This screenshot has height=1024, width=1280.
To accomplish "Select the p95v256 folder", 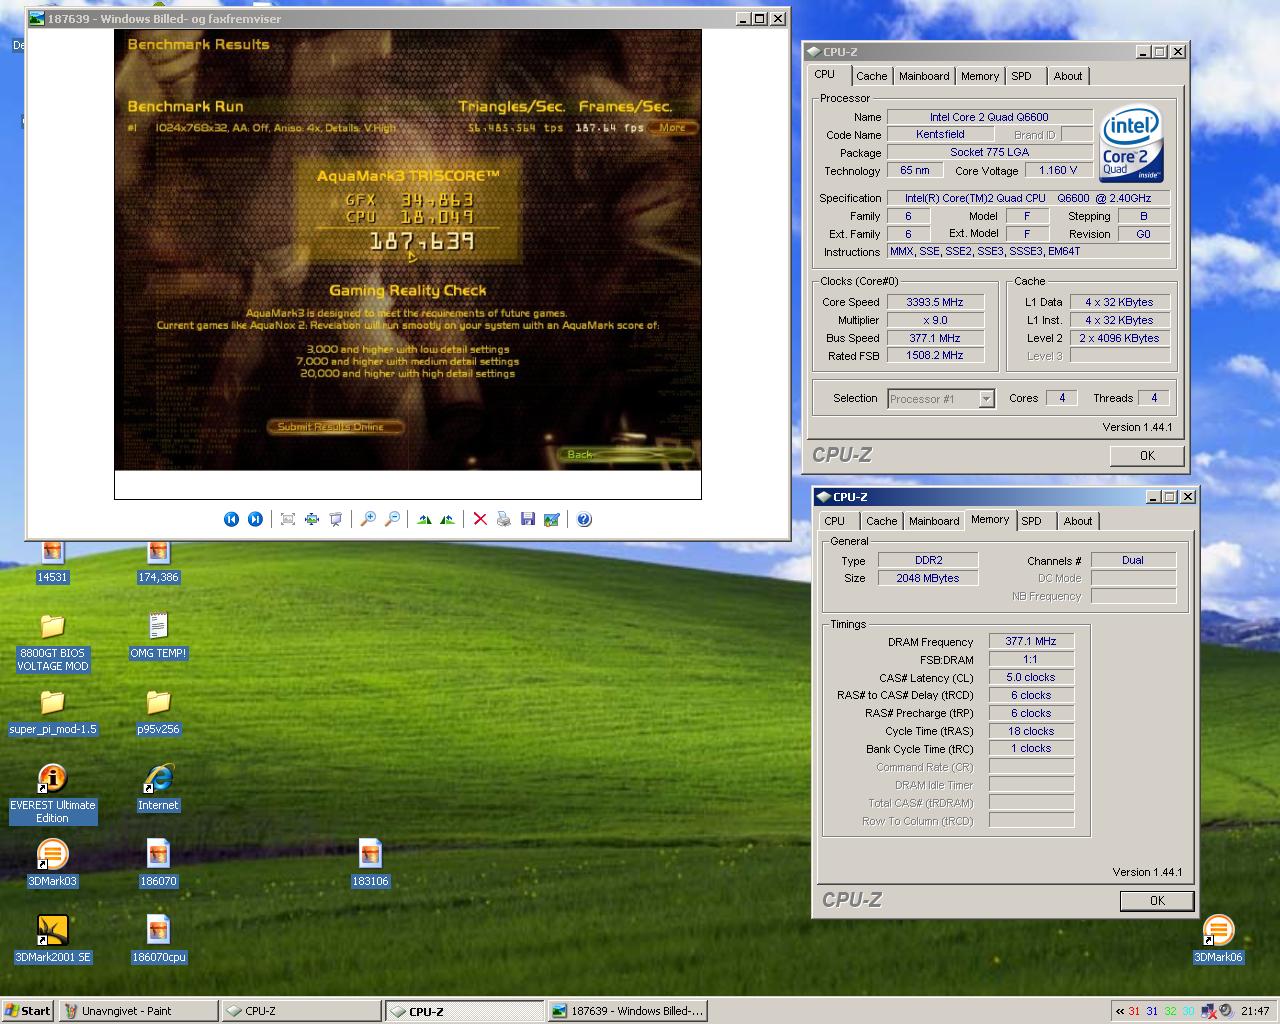I will click(158, 711).
